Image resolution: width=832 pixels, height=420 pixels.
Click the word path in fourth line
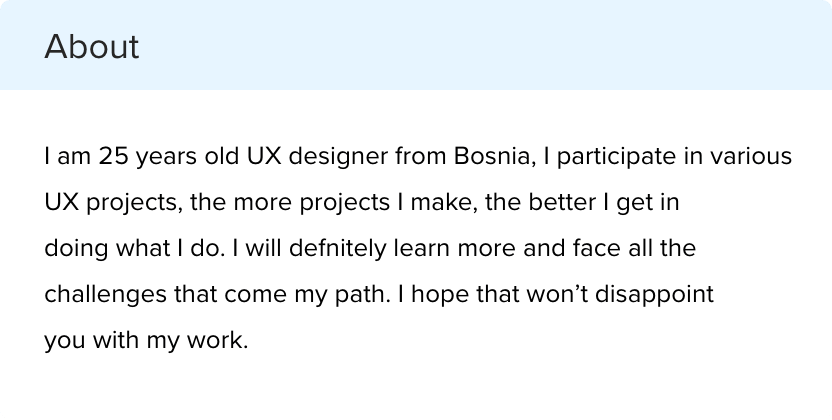tap(360, 294)
